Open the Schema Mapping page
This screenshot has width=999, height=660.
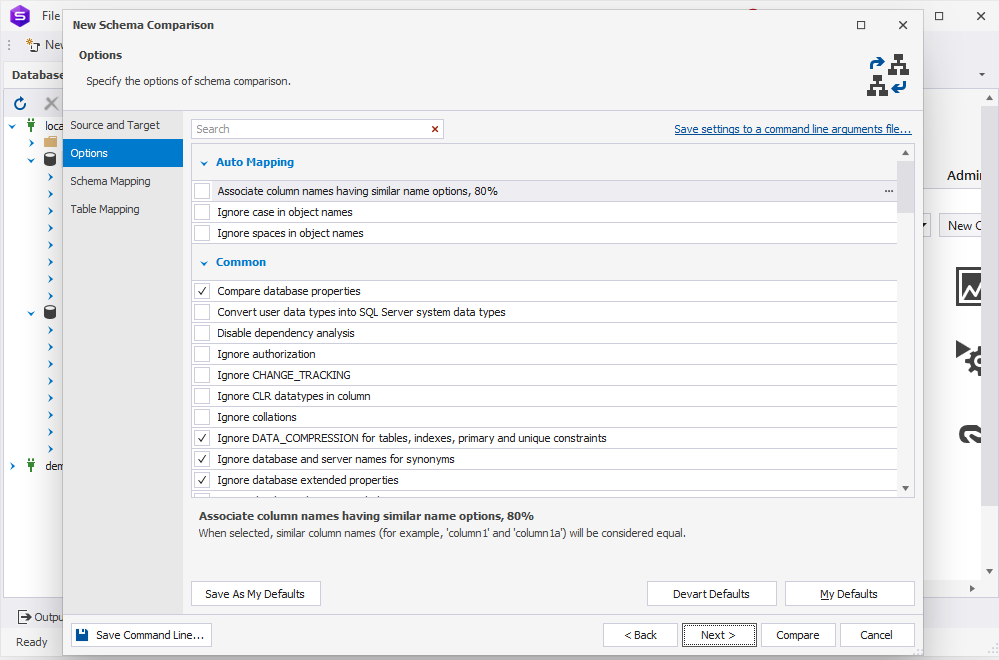point(110,181)
